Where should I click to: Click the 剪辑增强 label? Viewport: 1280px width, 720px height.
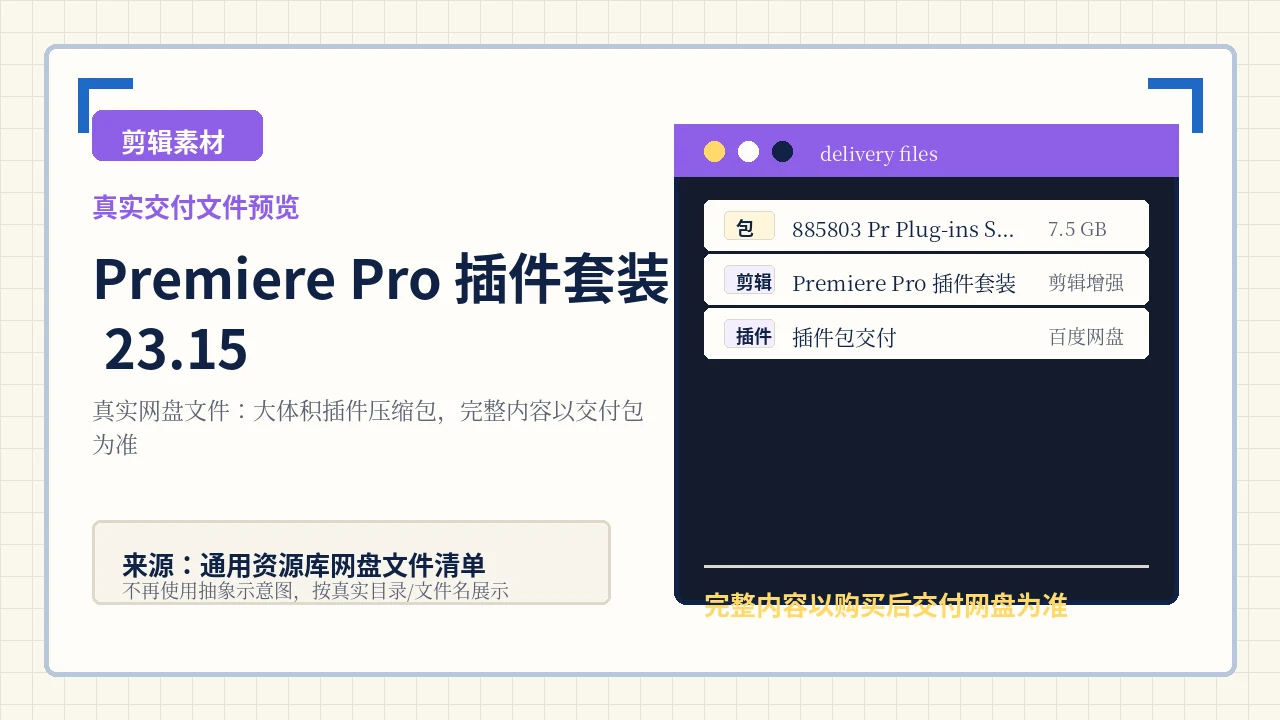(1086, 283)
